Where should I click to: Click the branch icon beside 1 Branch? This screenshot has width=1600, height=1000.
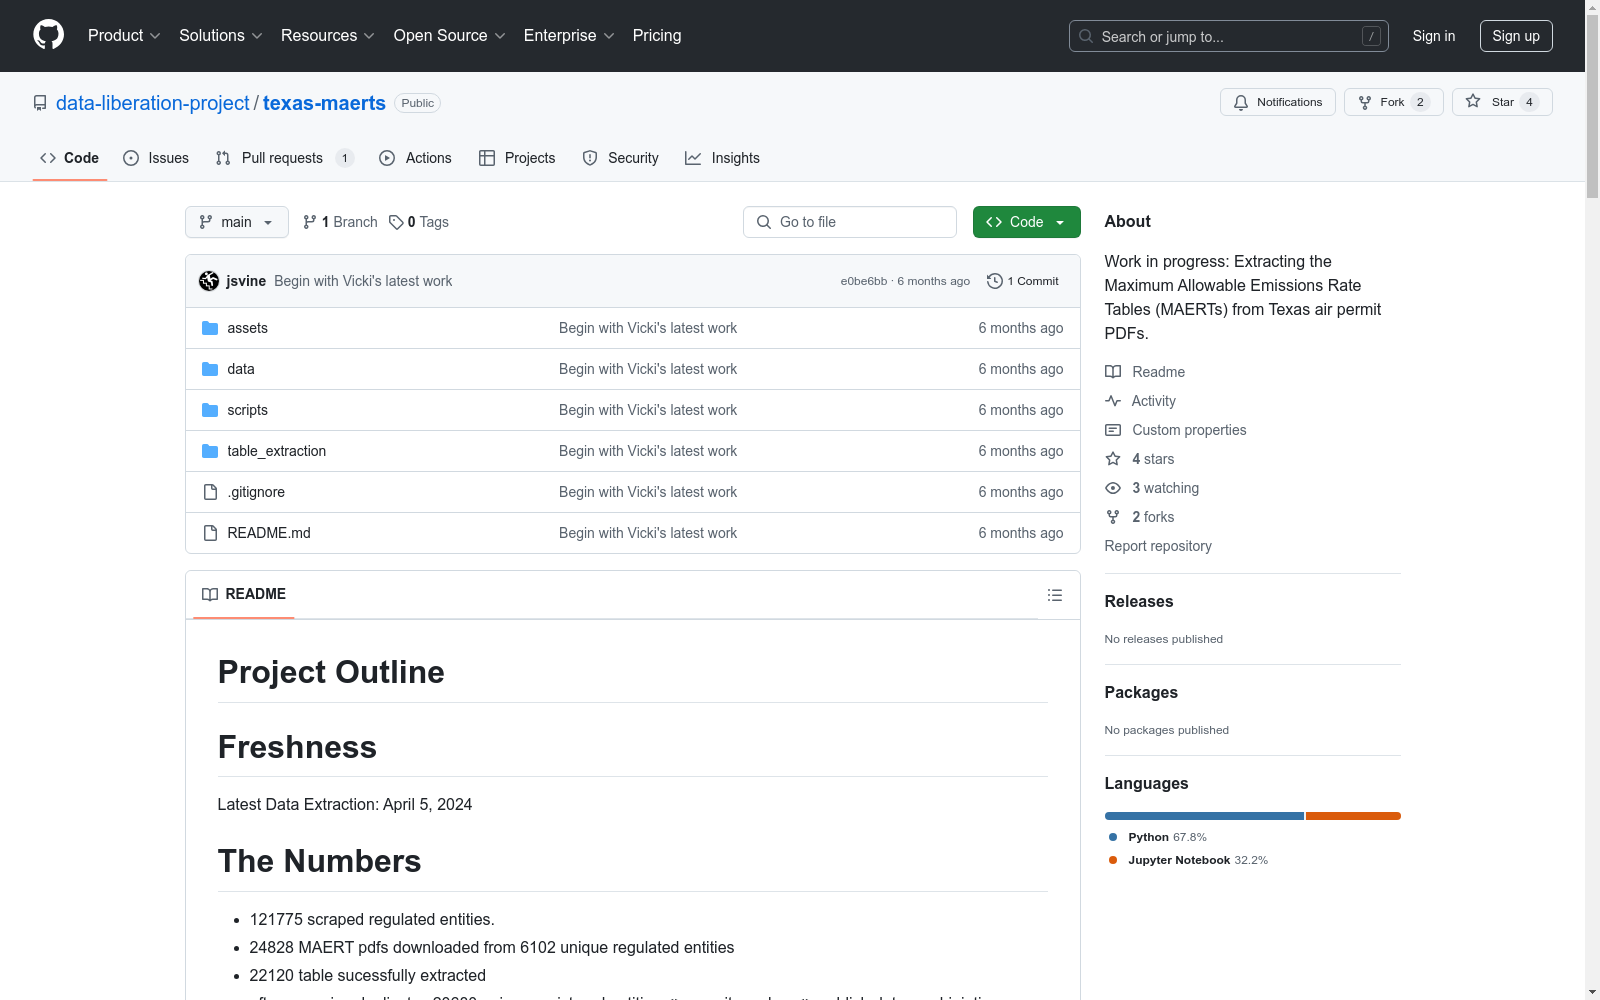tap(310, 222)
